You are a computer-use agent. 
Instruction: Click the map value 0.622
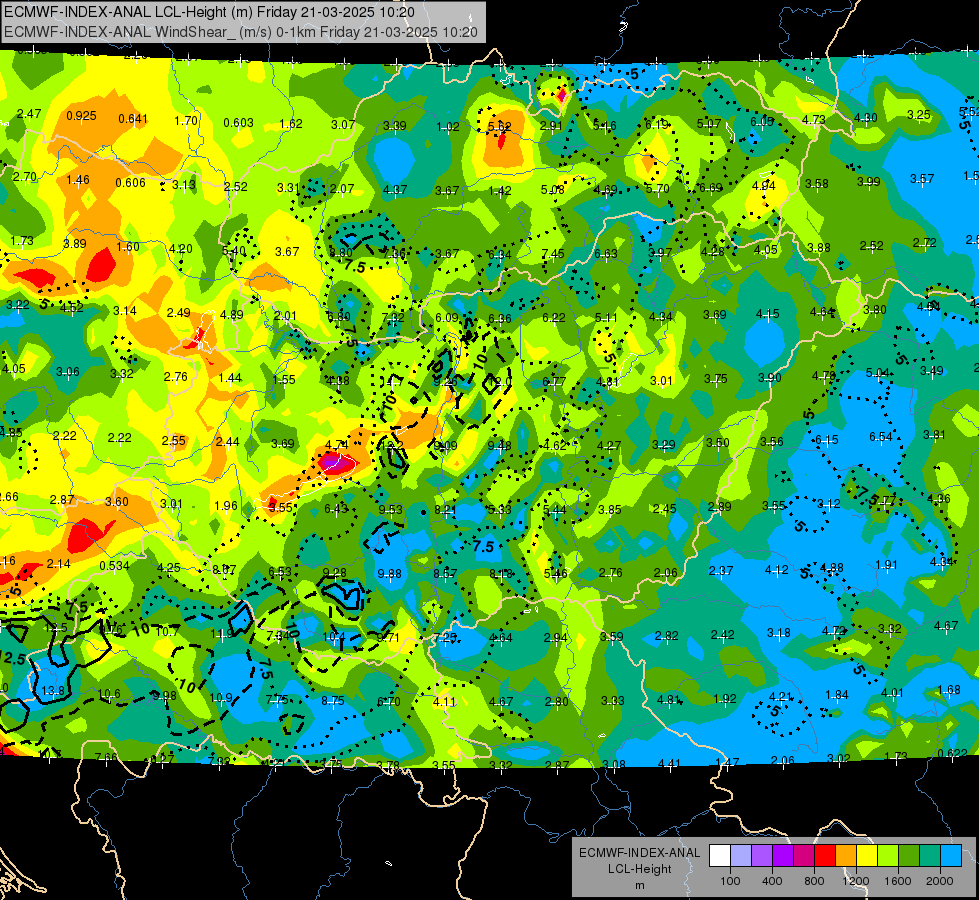tap(952, 753)
